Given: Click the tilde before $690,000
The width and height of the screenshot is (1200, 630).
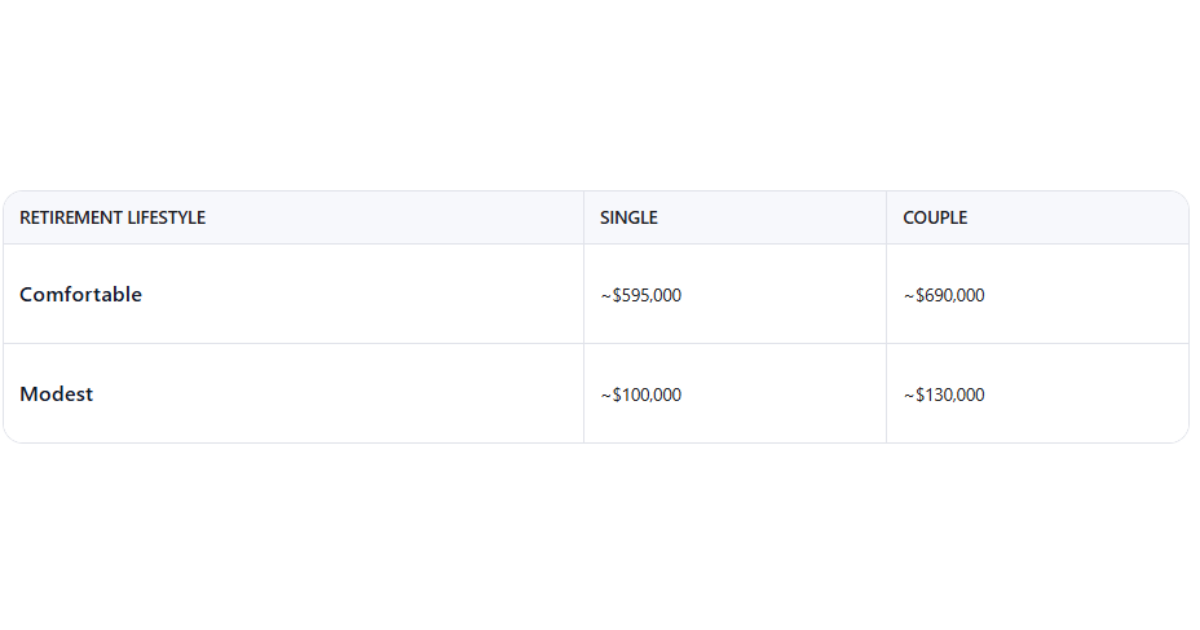Looking at the screenshot, I should click(909, 296).
